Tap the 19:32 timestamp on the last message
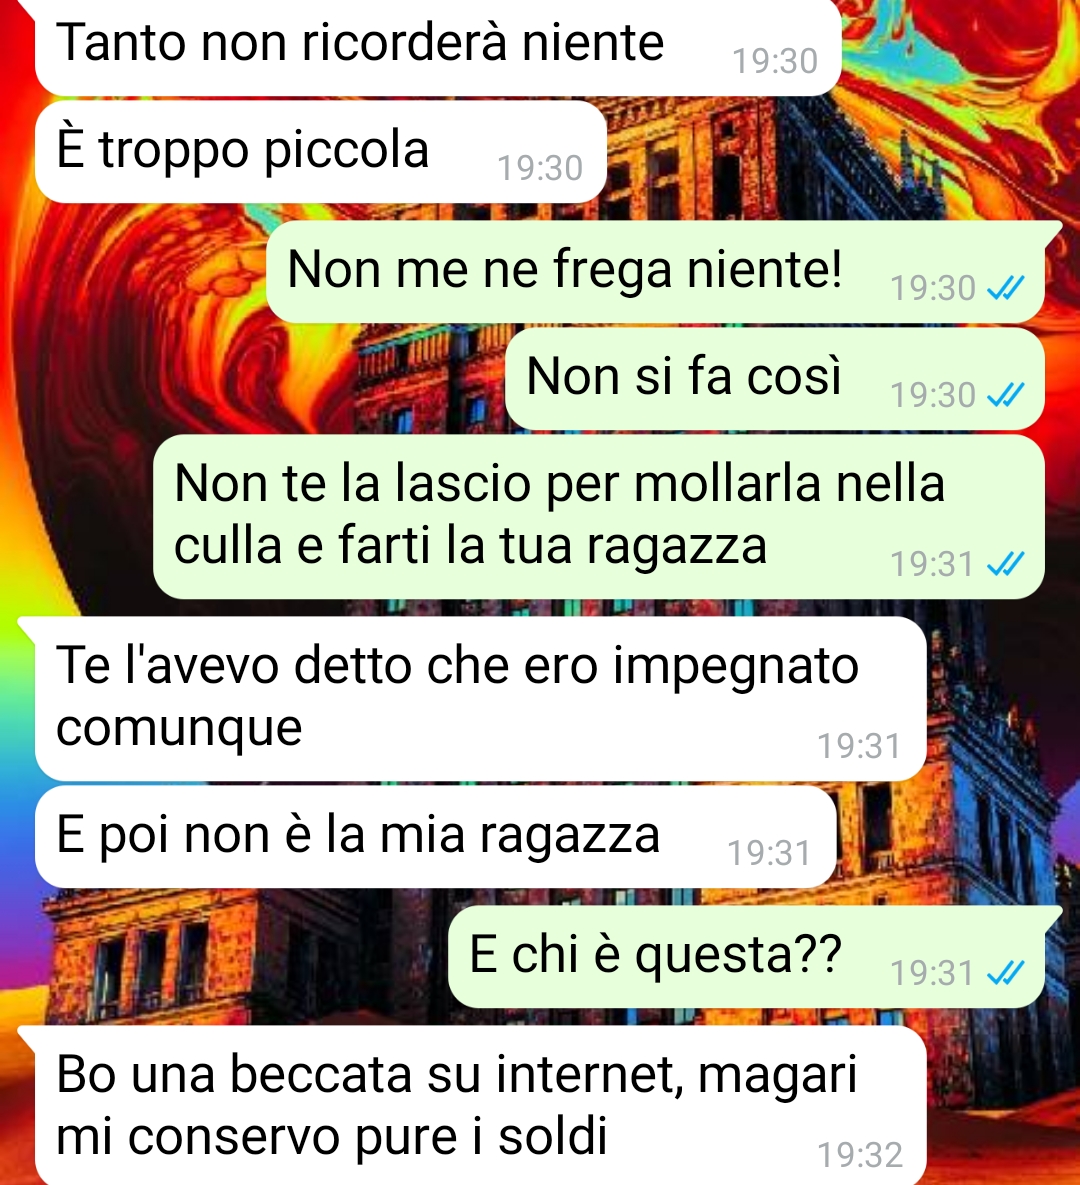Viewport: 1080px width, 1185px height. click(x=860, y=1155)
